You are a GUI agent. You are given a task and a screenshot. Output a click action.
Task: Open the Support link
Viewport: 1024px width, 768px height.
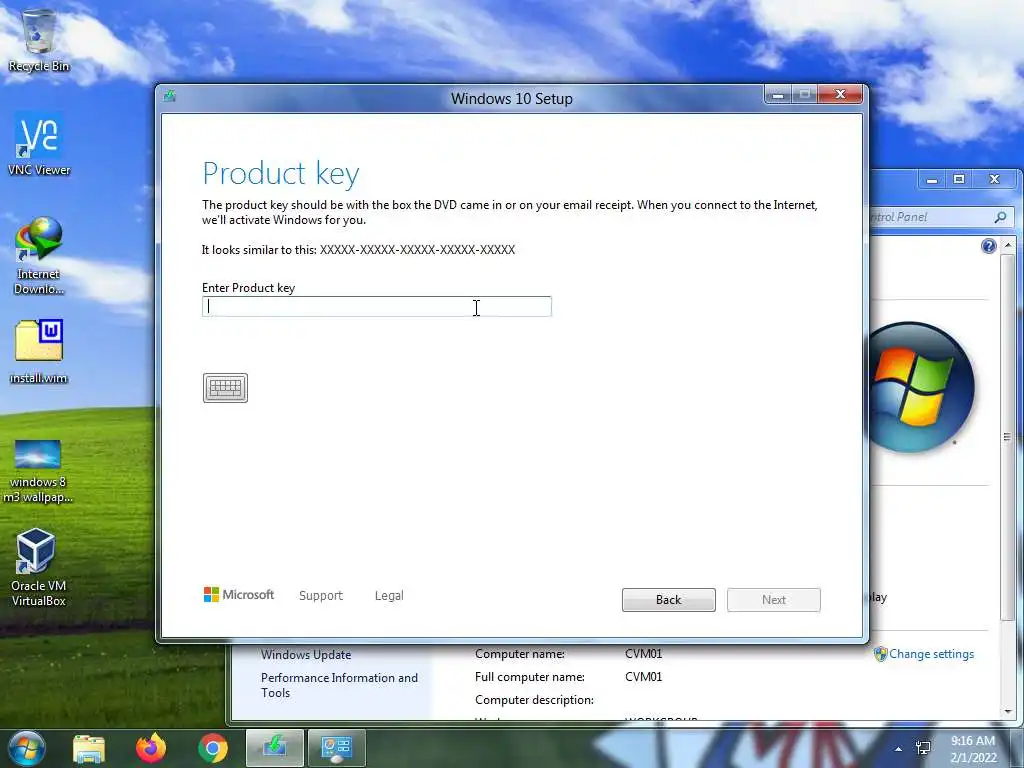tap(321, 596)
